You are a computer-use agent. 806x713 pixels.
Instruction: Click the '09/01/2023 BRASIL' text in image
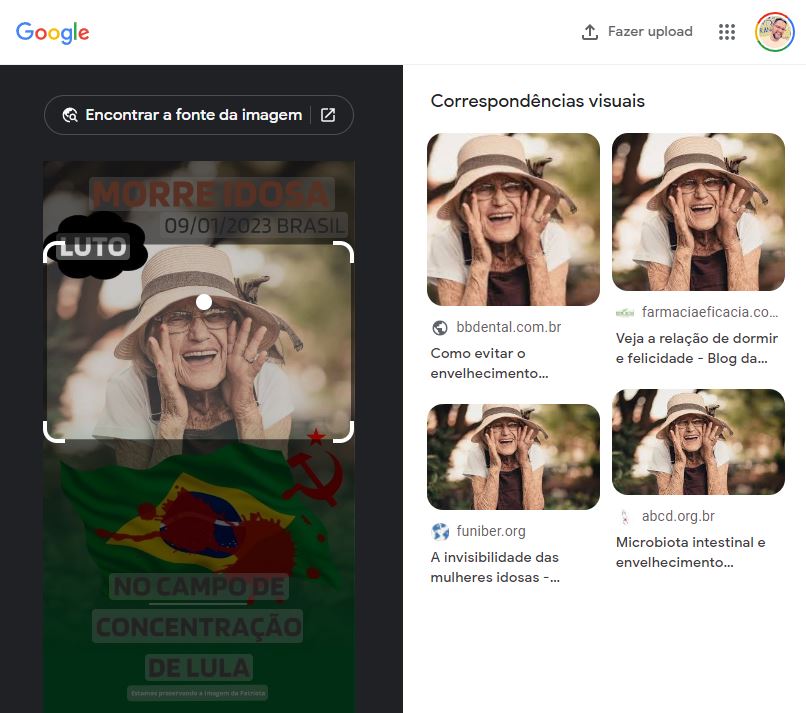pyautogui.click(x=254, y=226)
